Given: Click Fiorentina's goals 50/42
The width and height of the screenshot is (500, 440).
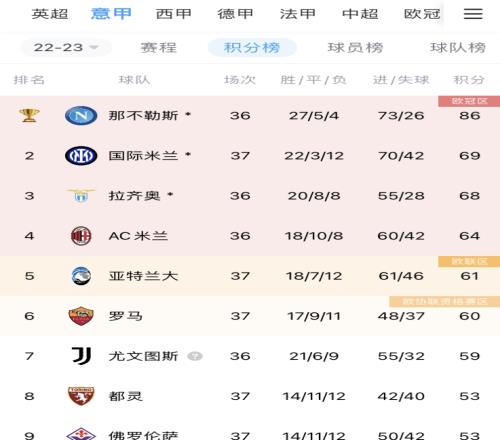Looking at the screenshot, I should 401,435.
